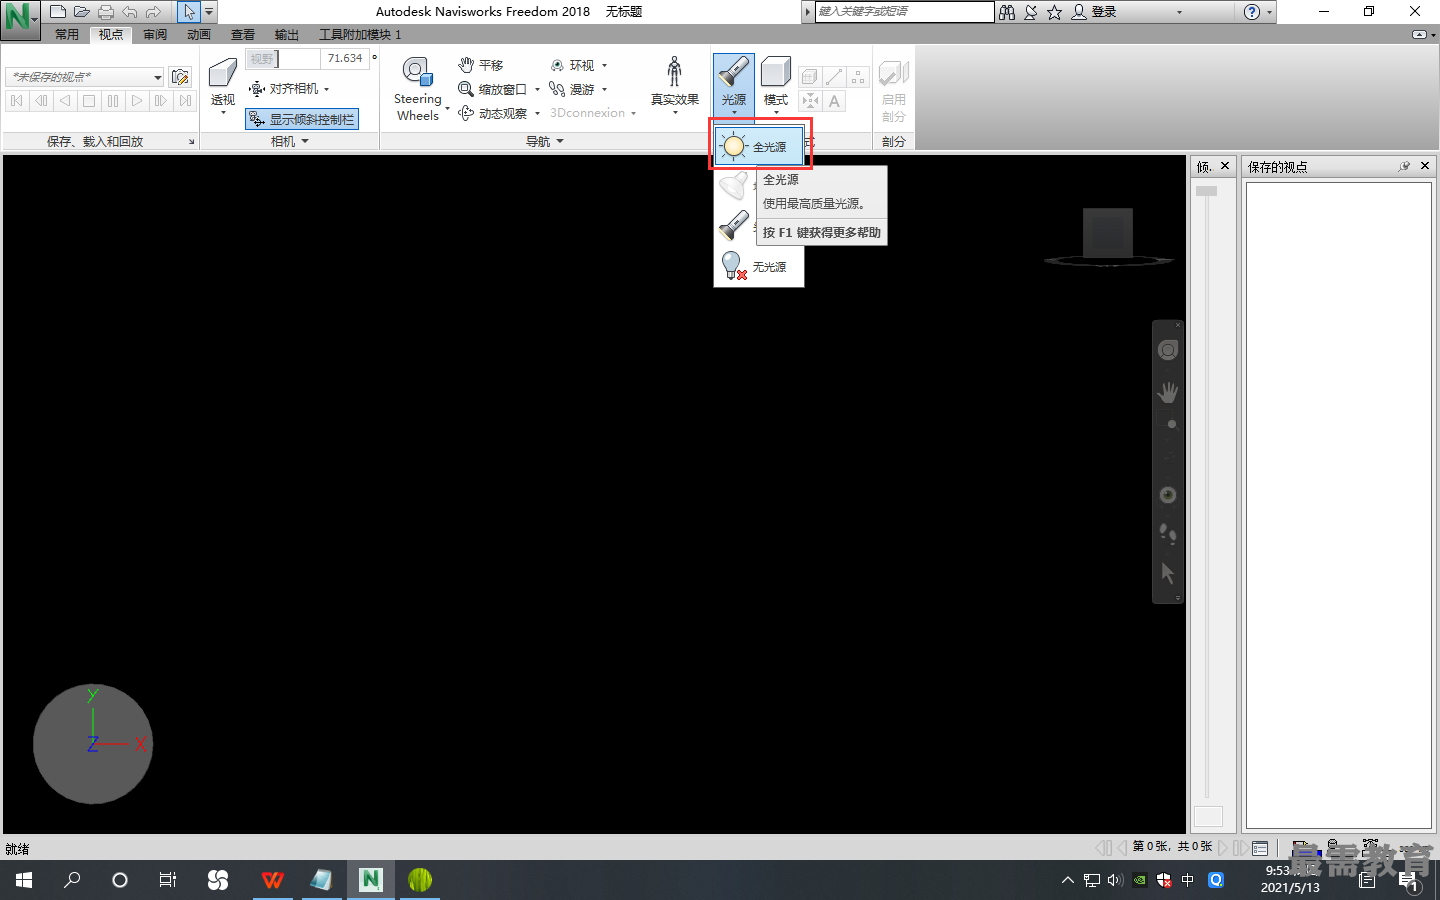Click the stop playback button
The height and width of the screenshot is (900, 1440).
tap(89, 101)
